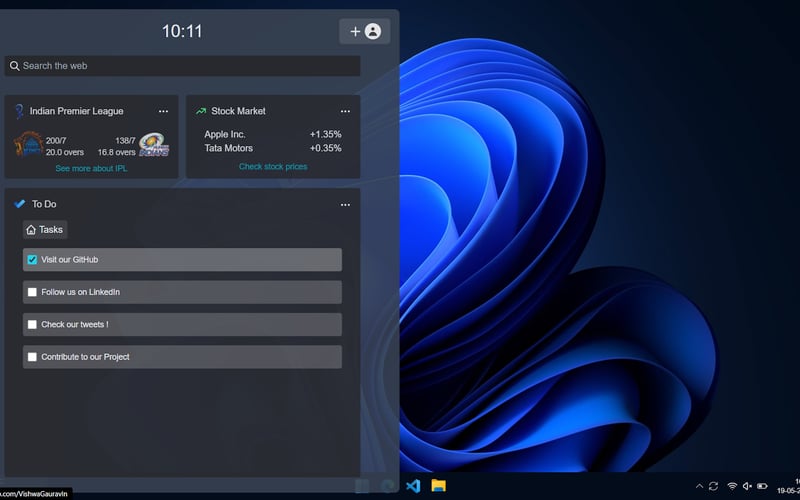Click the +0.35% stock change value
This screenshot has height=500, width=800.
326,148
